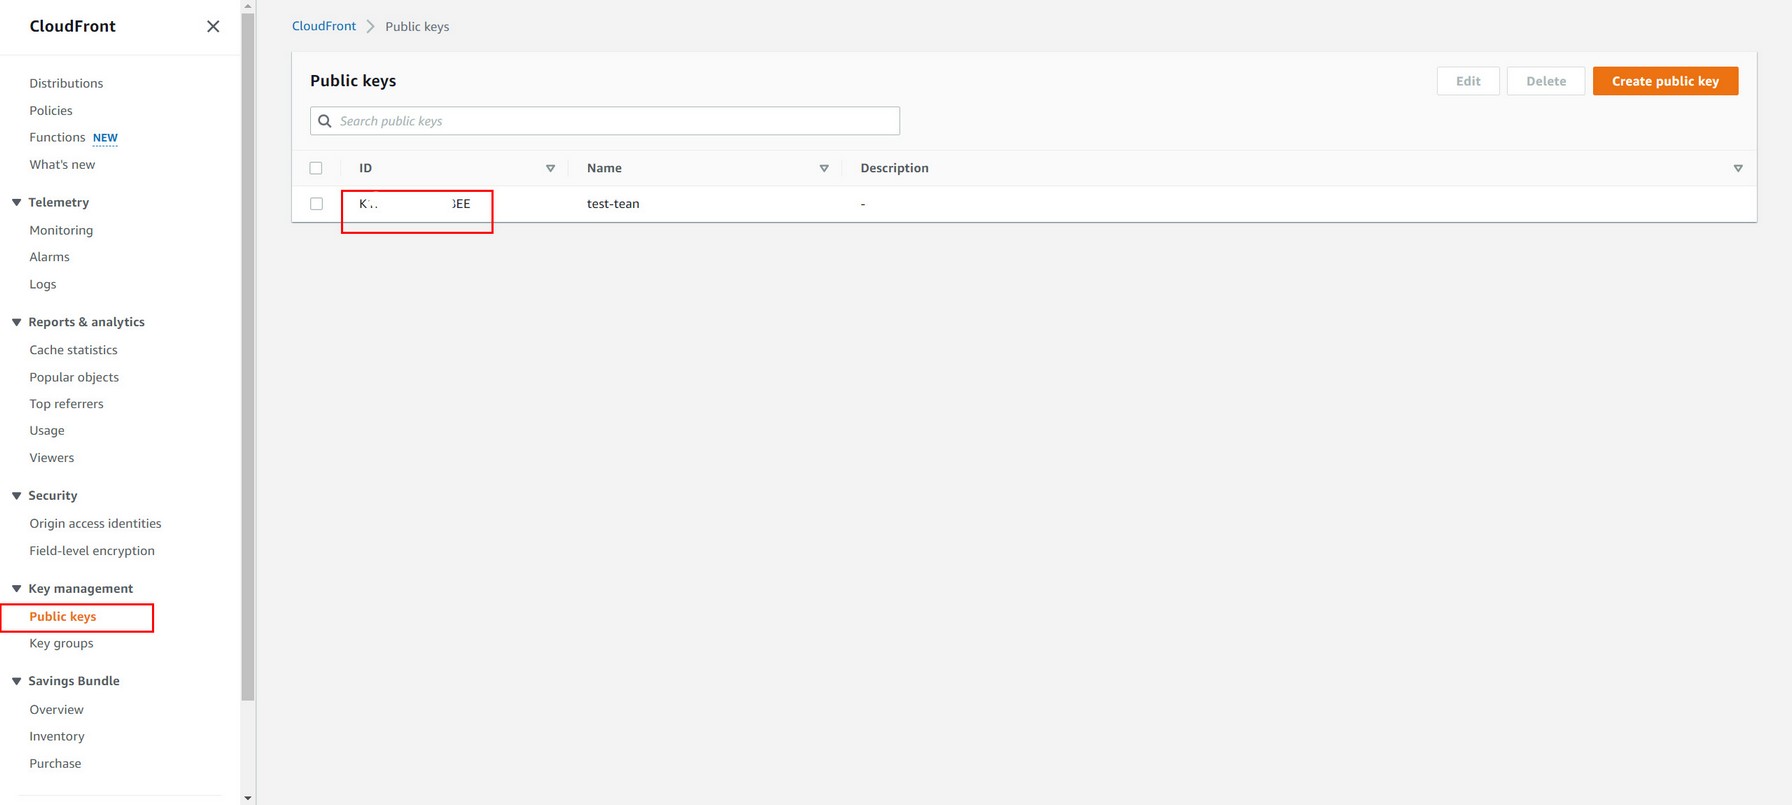Close the CloudFront navigation panel
The height and width of the screenshot is (805, 1792).
[x=213, y=27]
